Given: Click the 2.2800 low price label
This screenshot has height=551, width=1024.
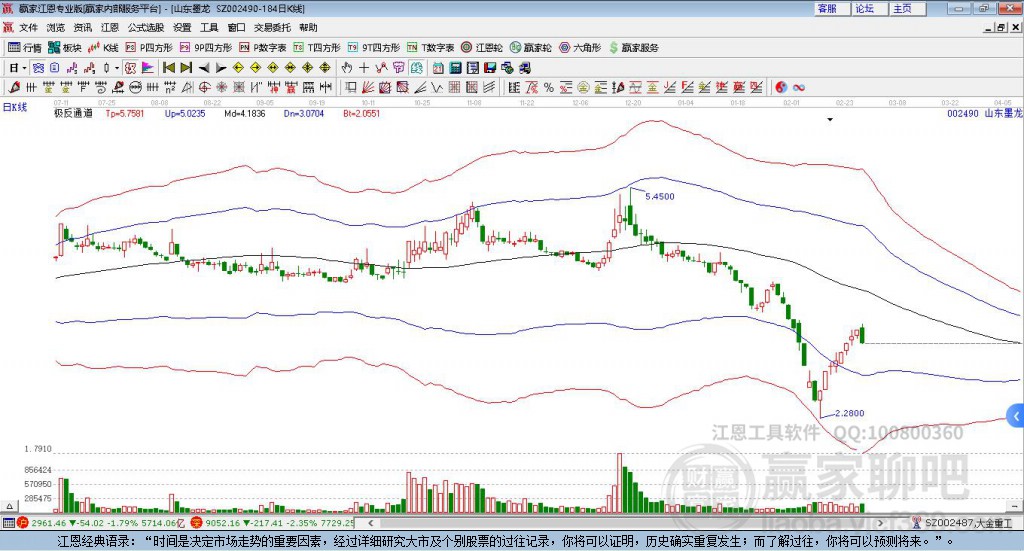Looking at the screenshot, I should click(x=849, y=413).
